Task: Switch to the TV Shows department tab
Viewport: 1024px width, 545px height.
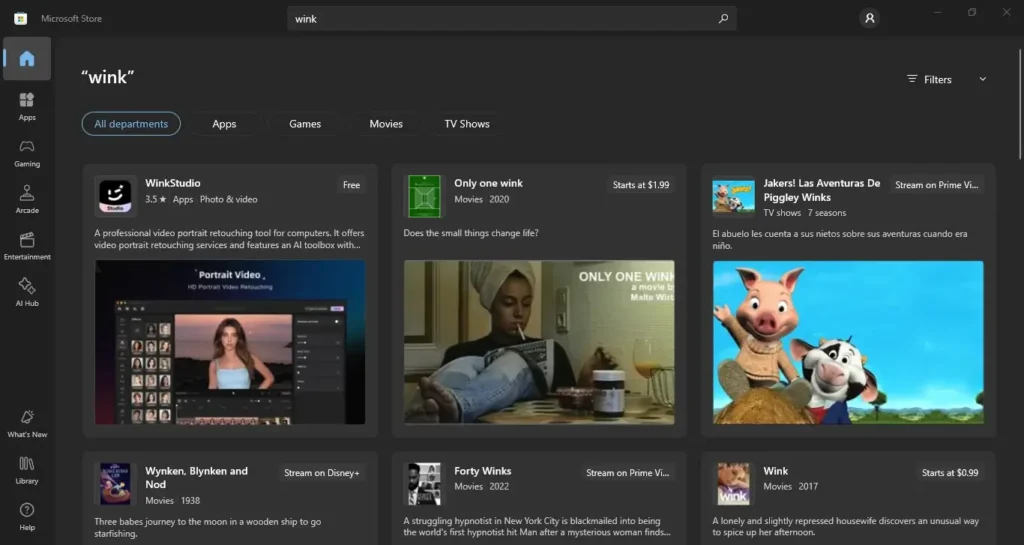Action: (467, 123)
